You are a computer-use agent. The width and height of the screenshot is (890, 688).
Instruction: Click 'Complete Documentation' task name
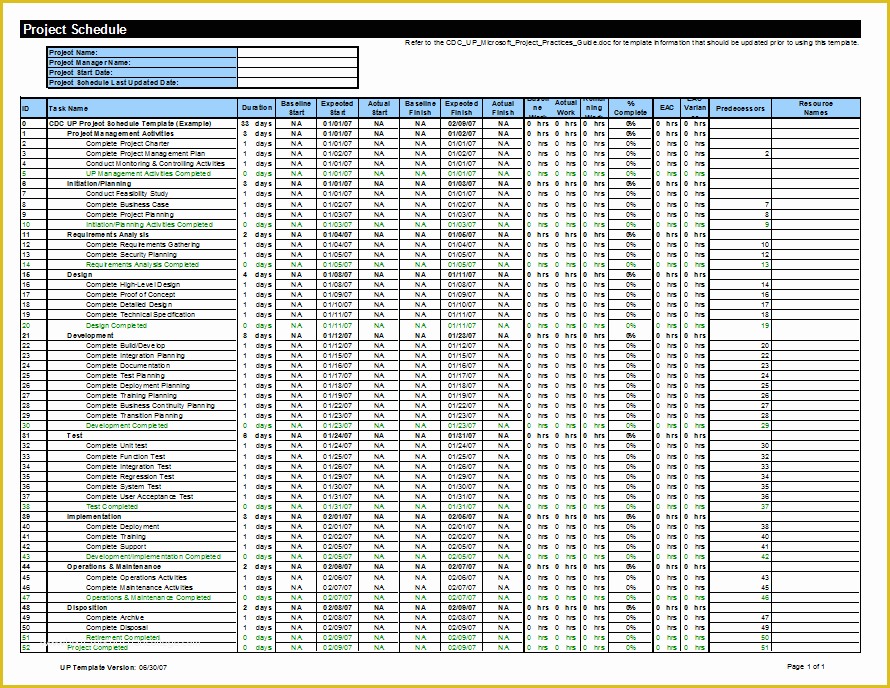tap(128, 366)
